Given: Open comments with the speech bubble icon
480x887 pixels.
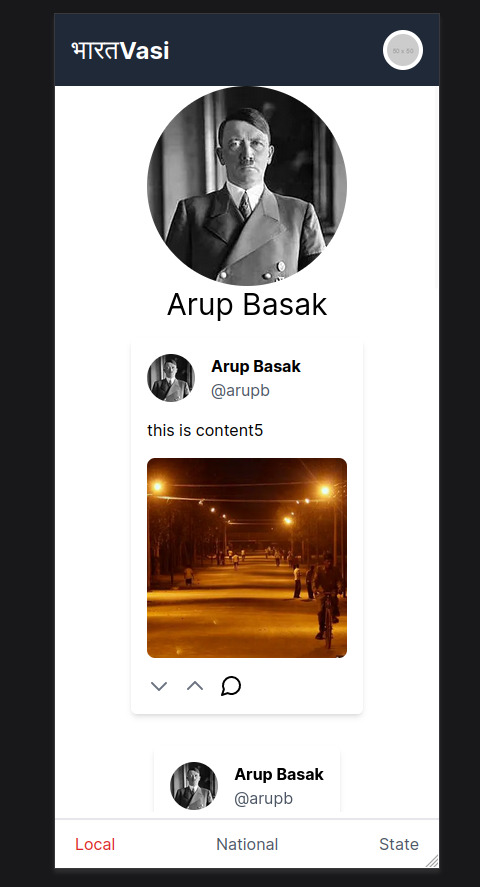Looking at the screenshot, I should pos(231,686).
